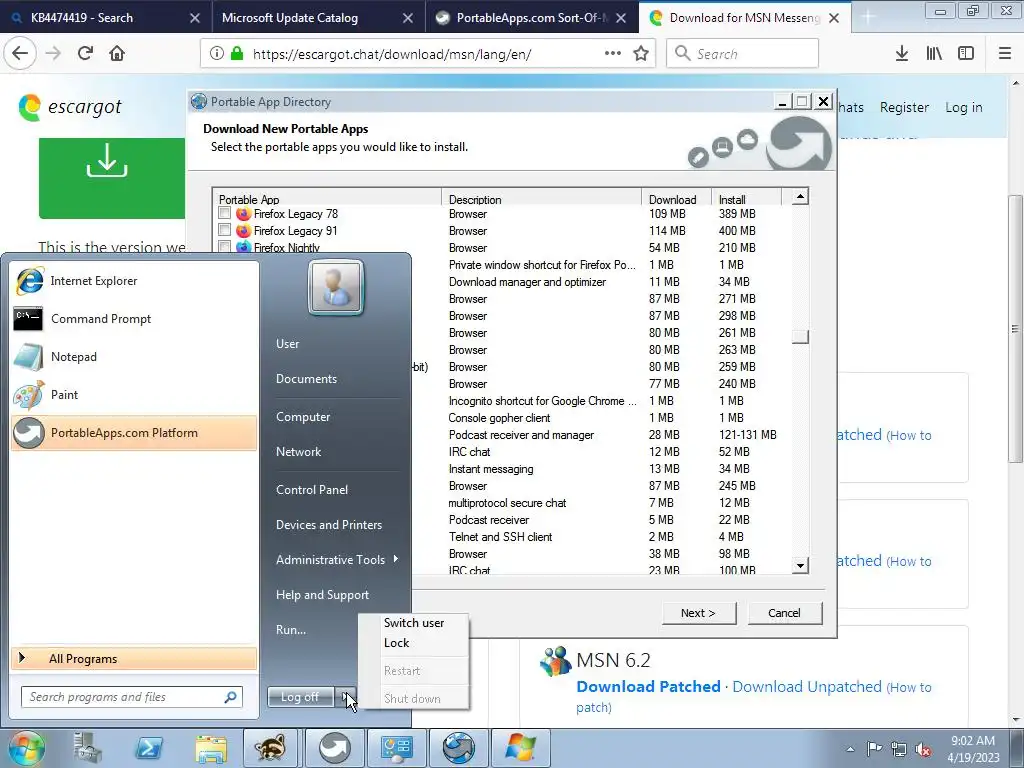Viewport: 1024px width, 768px height.
Task: Bookmark this page with the star
Action: click(641, 54)
